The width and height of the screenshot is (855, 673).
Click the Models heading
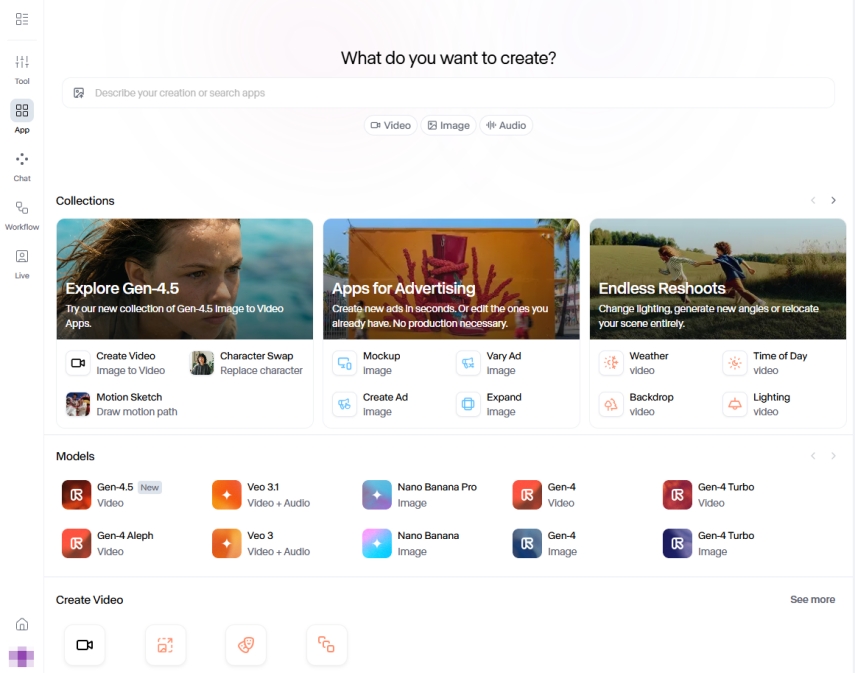75,456
